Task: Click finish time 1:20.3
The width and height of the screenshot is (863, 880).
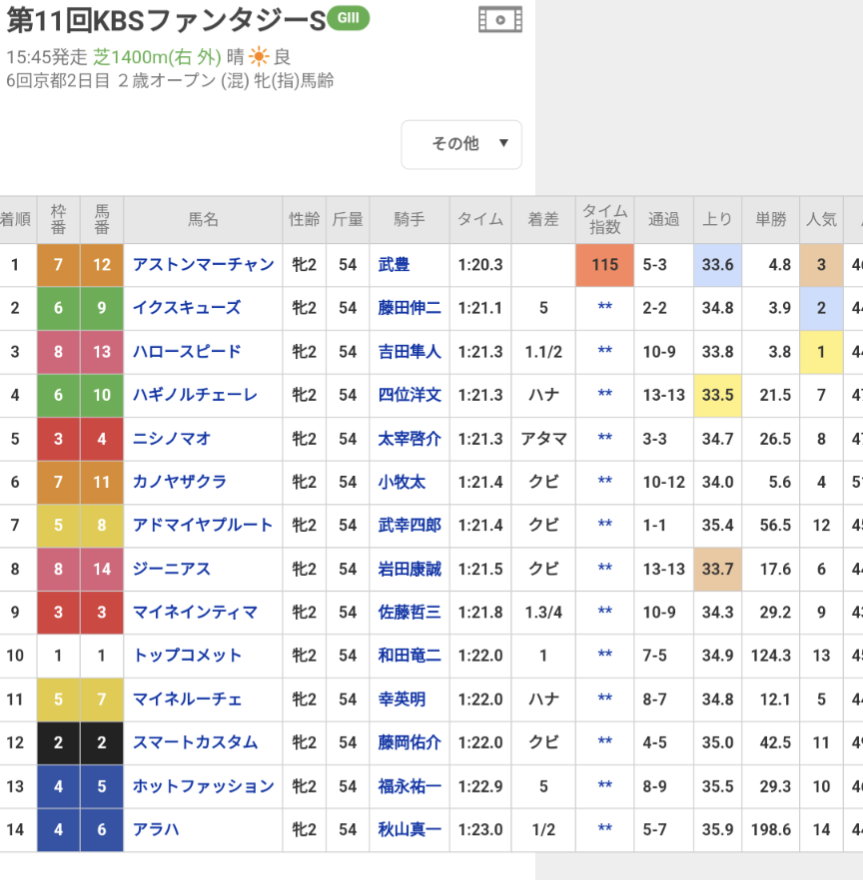Action: click(x=480, y=264)
